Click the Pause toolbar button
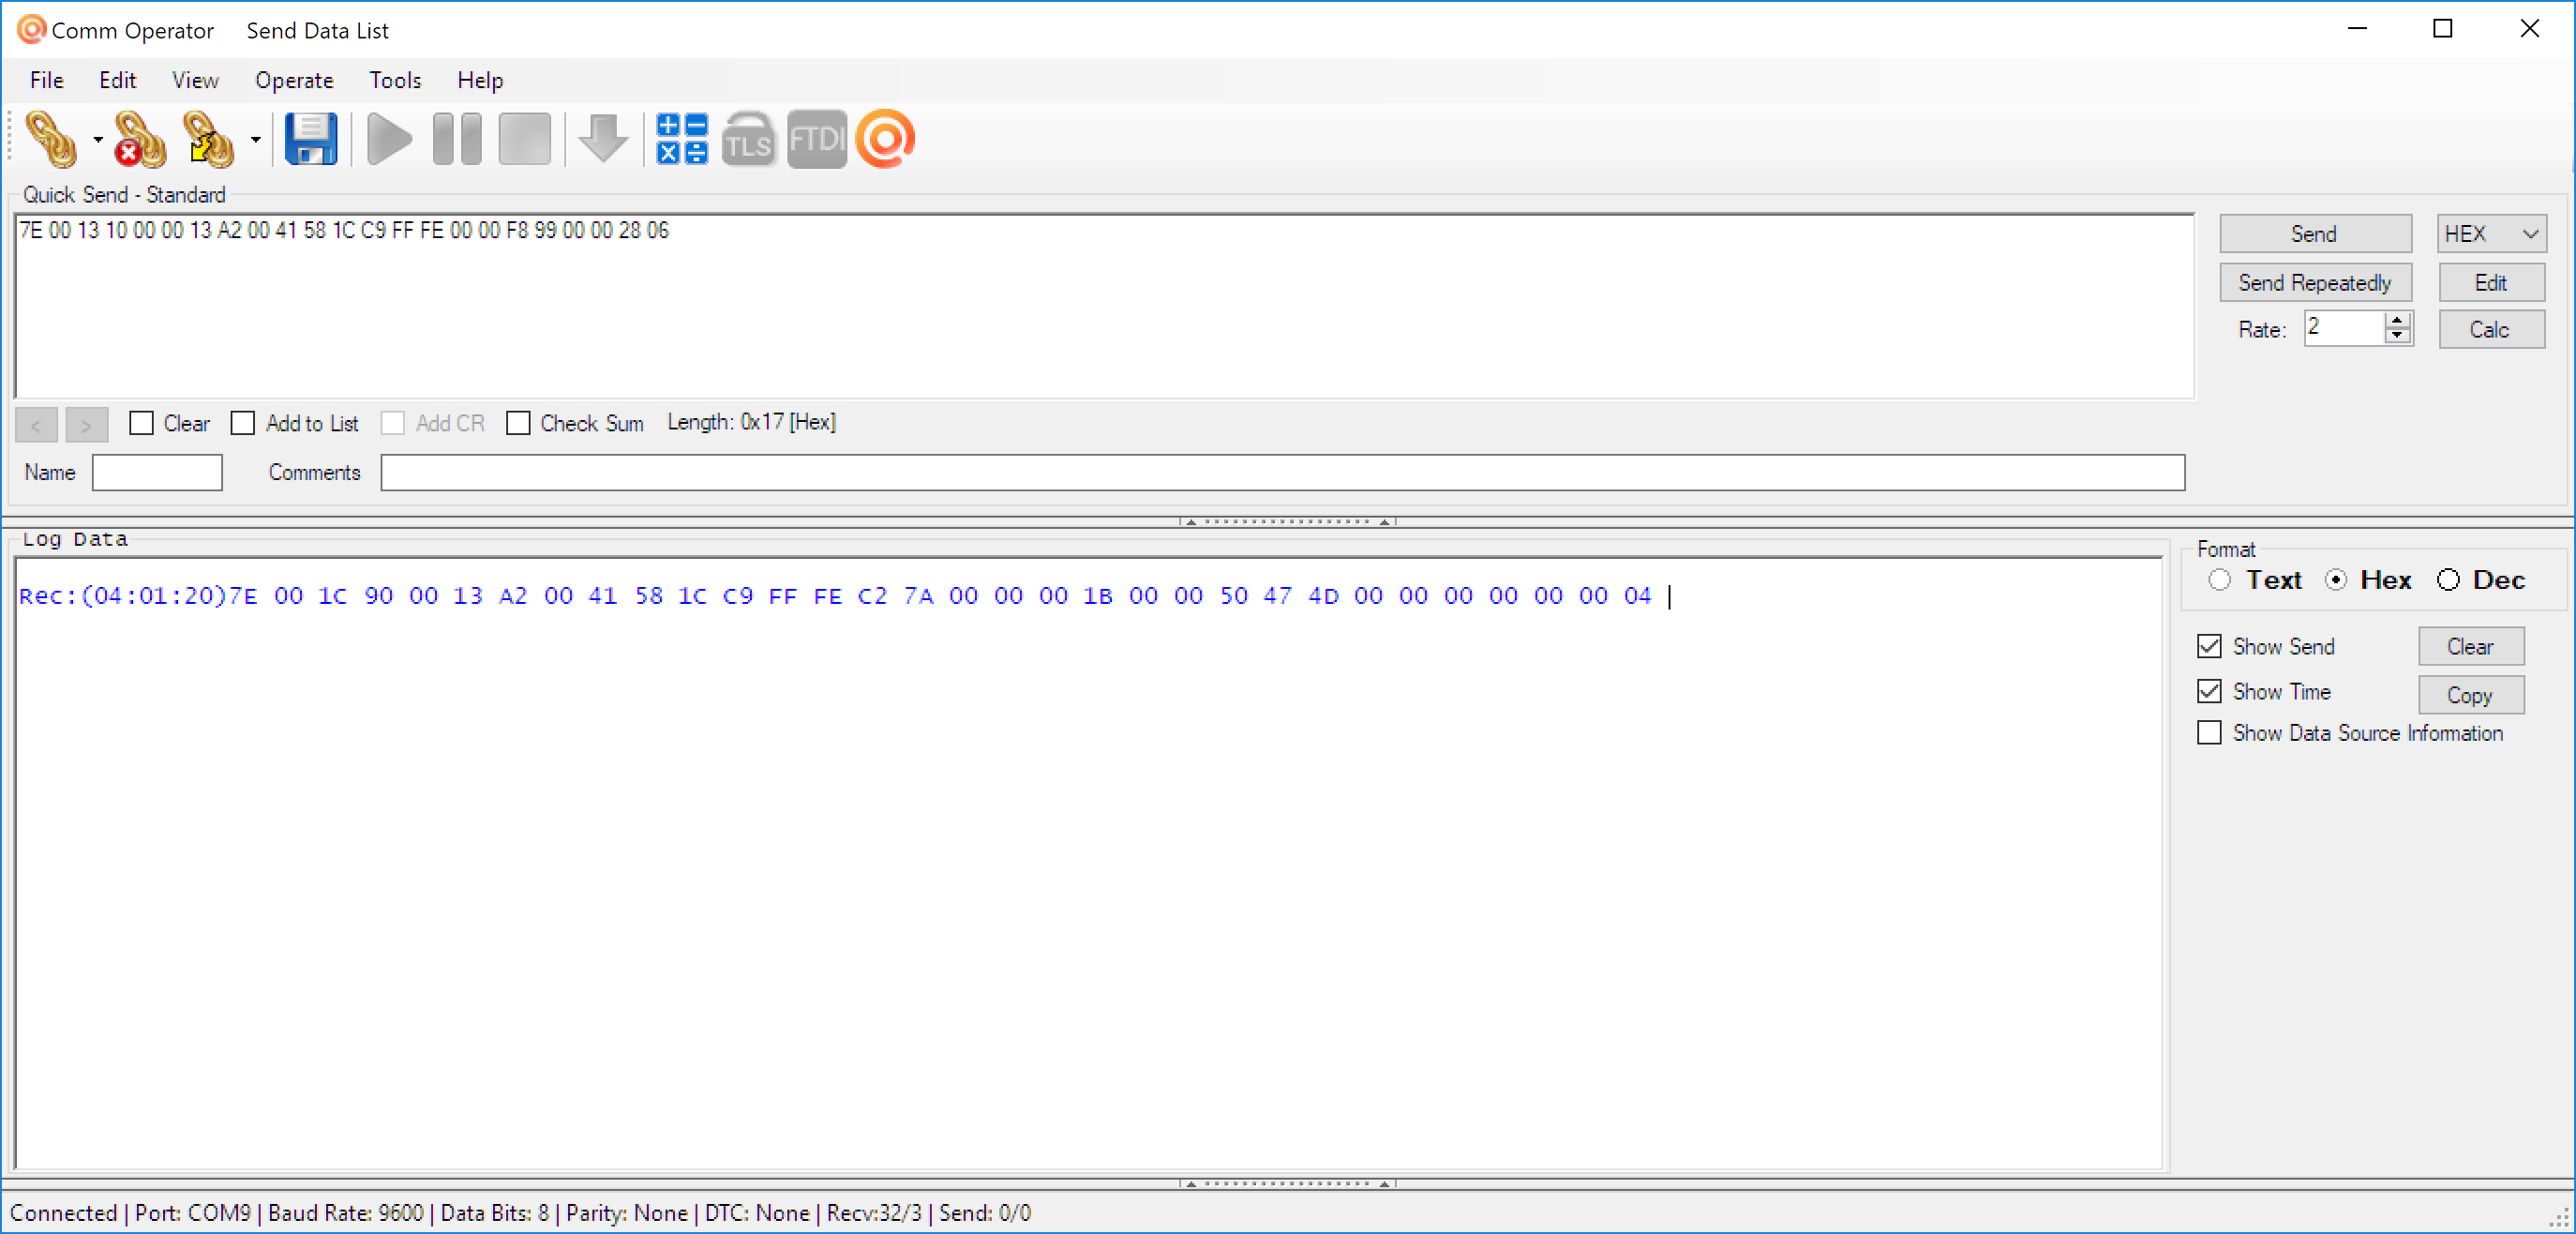 [457, 139]
